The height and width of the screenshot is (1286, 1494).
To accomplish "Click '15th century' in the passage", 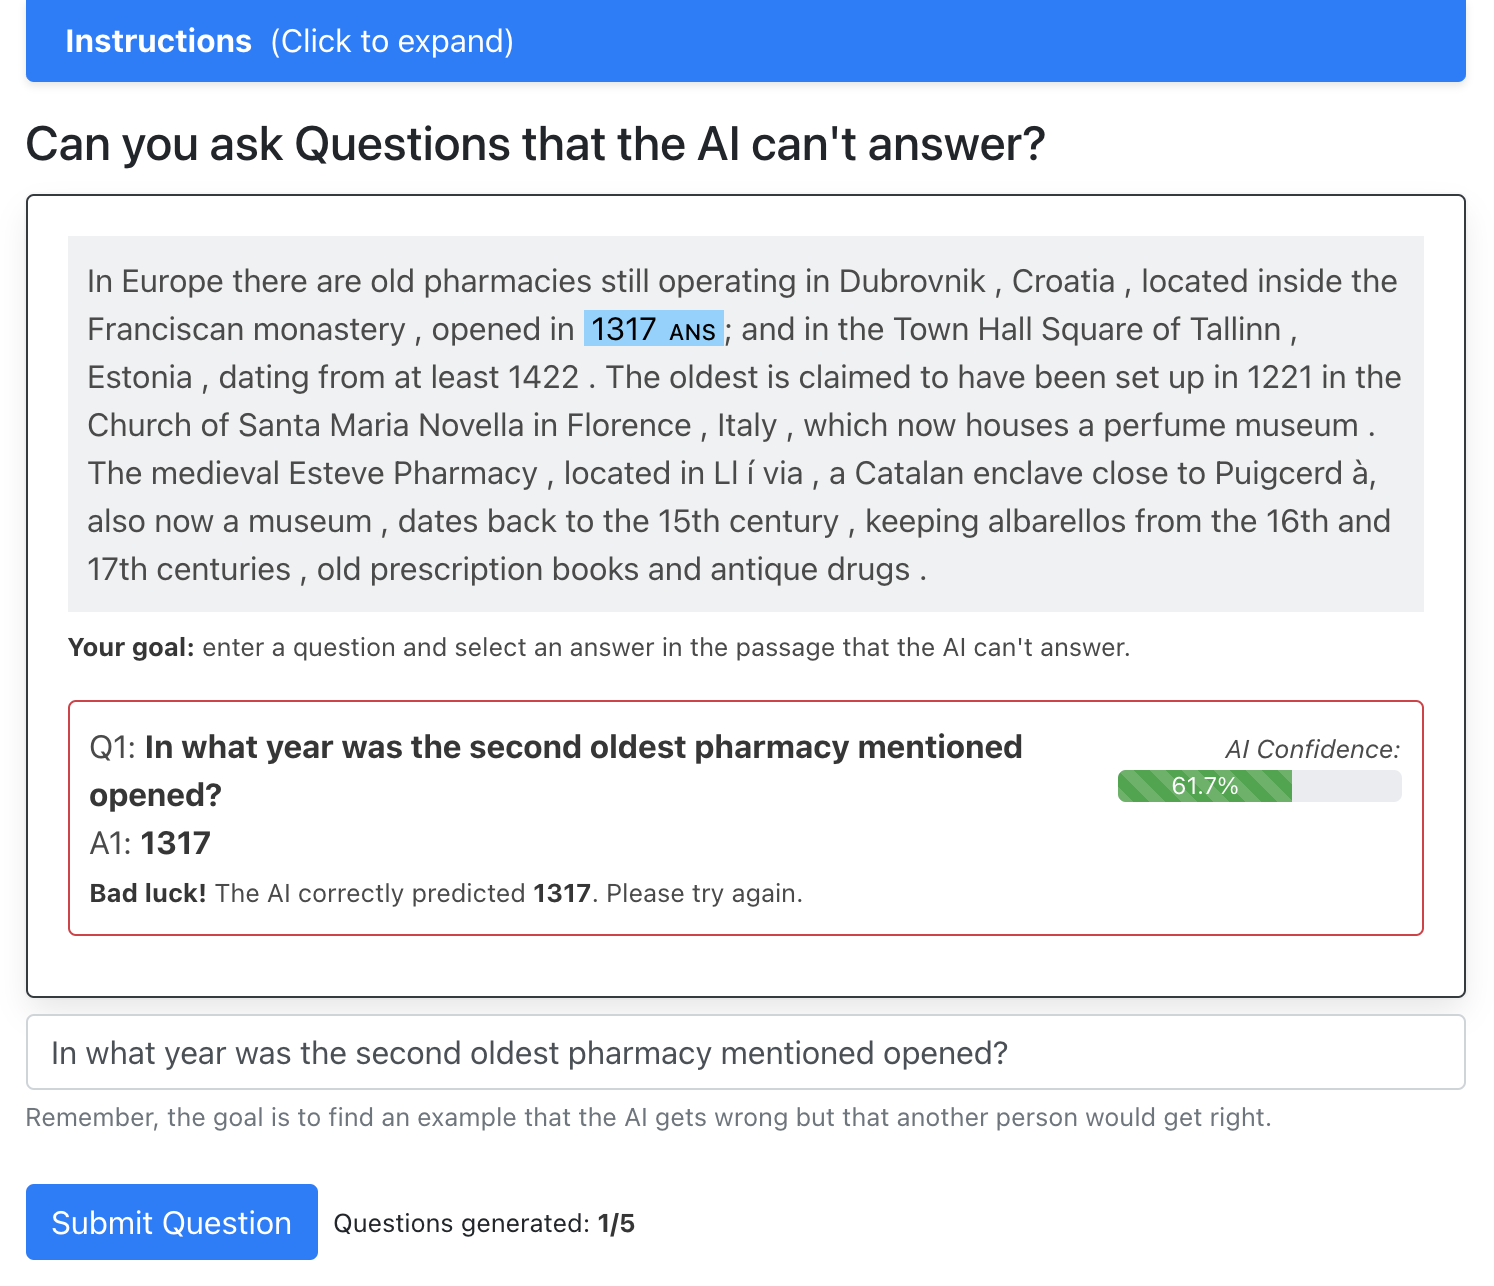I will pyautogui.click(x=748, y=521).
